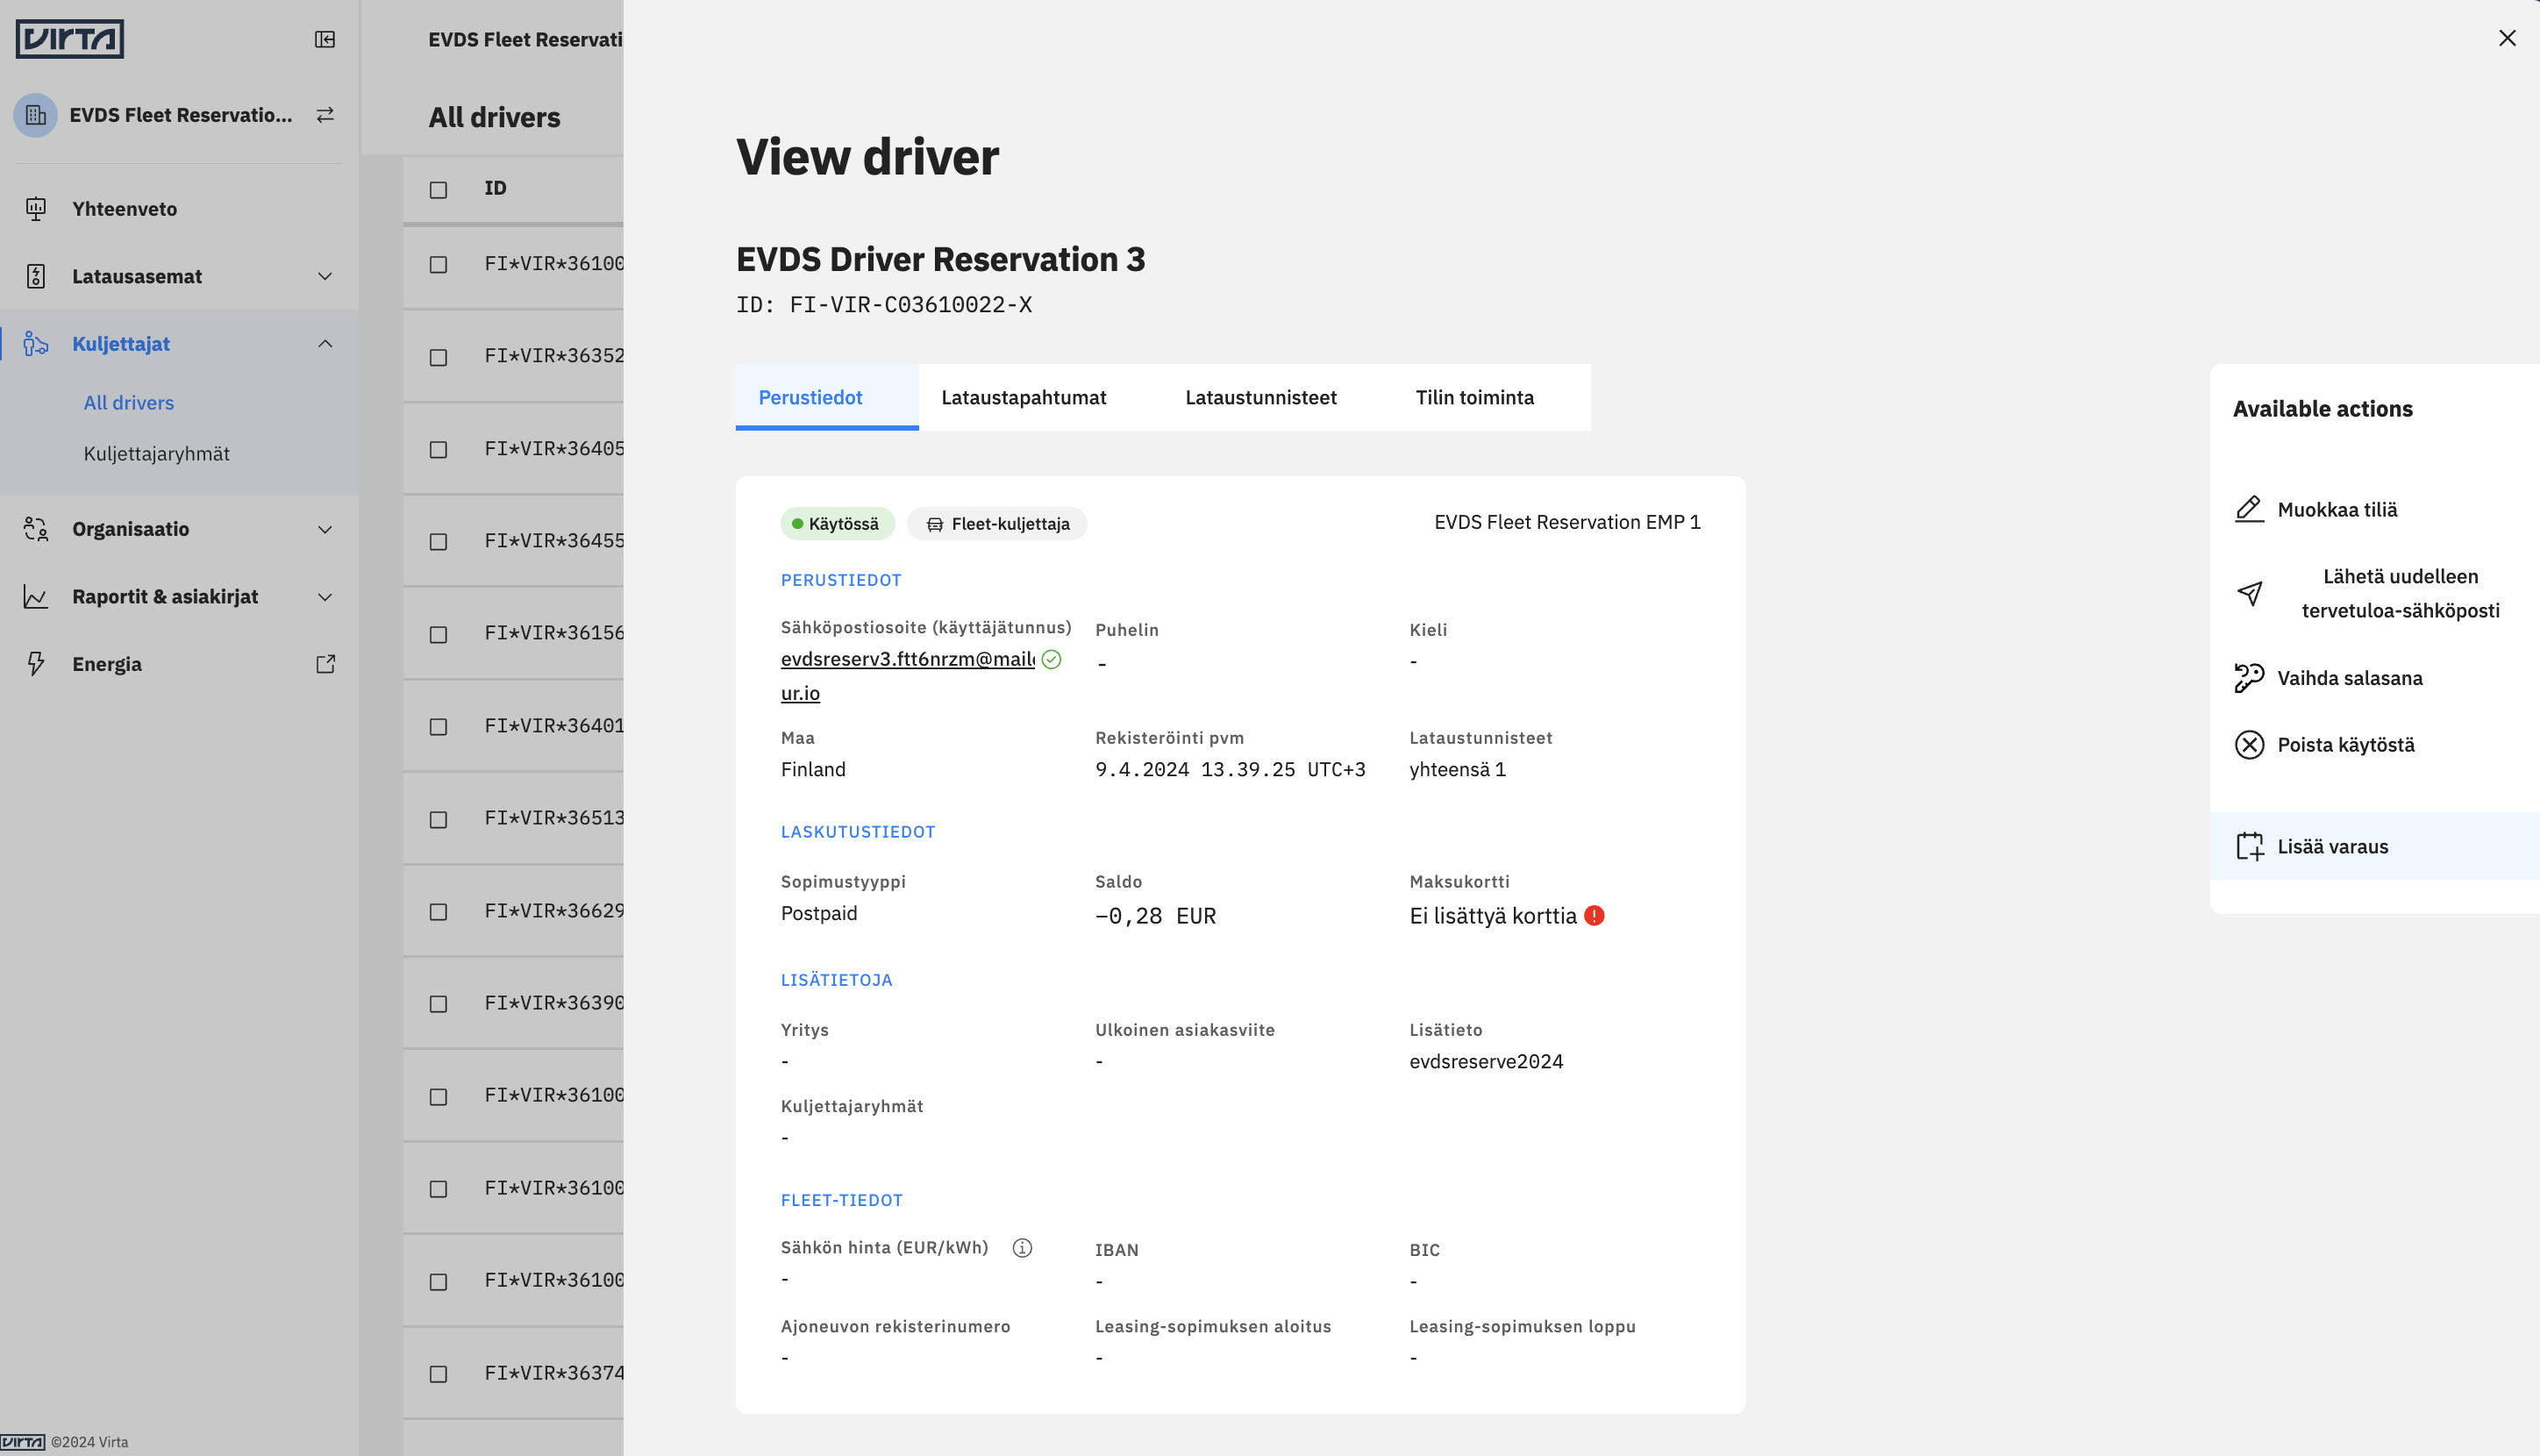Select All drivers in sidebar submenu
2540x1456 pixels.
(129, 402)
